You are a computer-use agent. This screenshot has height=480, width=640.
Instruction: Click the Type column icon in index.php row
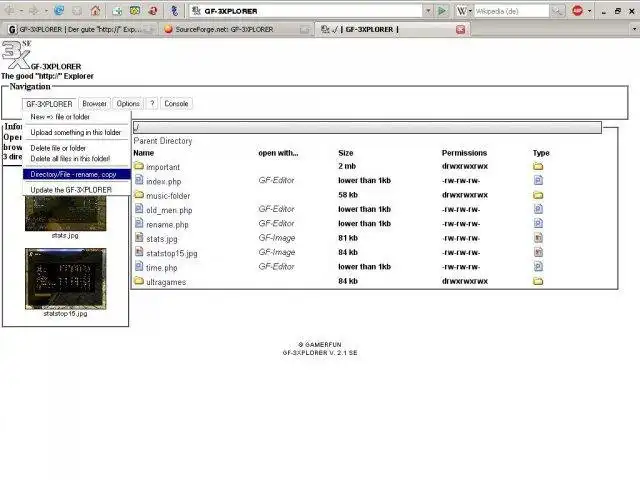coord(538,180)
